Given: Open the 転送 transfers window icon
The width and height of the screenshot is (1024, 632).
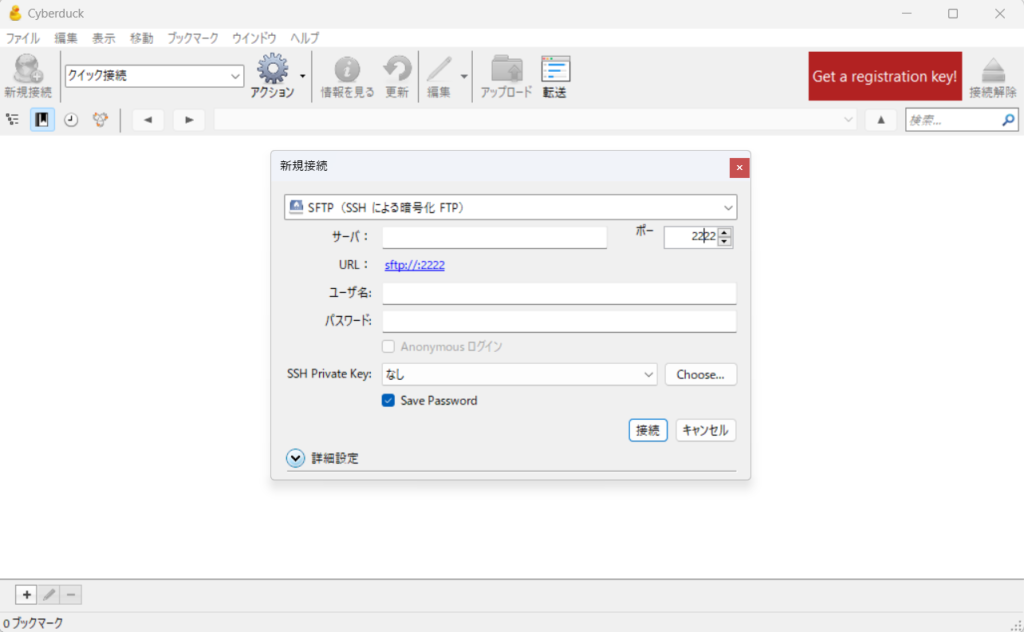Looking at the screenshot, I should (555, 76).
